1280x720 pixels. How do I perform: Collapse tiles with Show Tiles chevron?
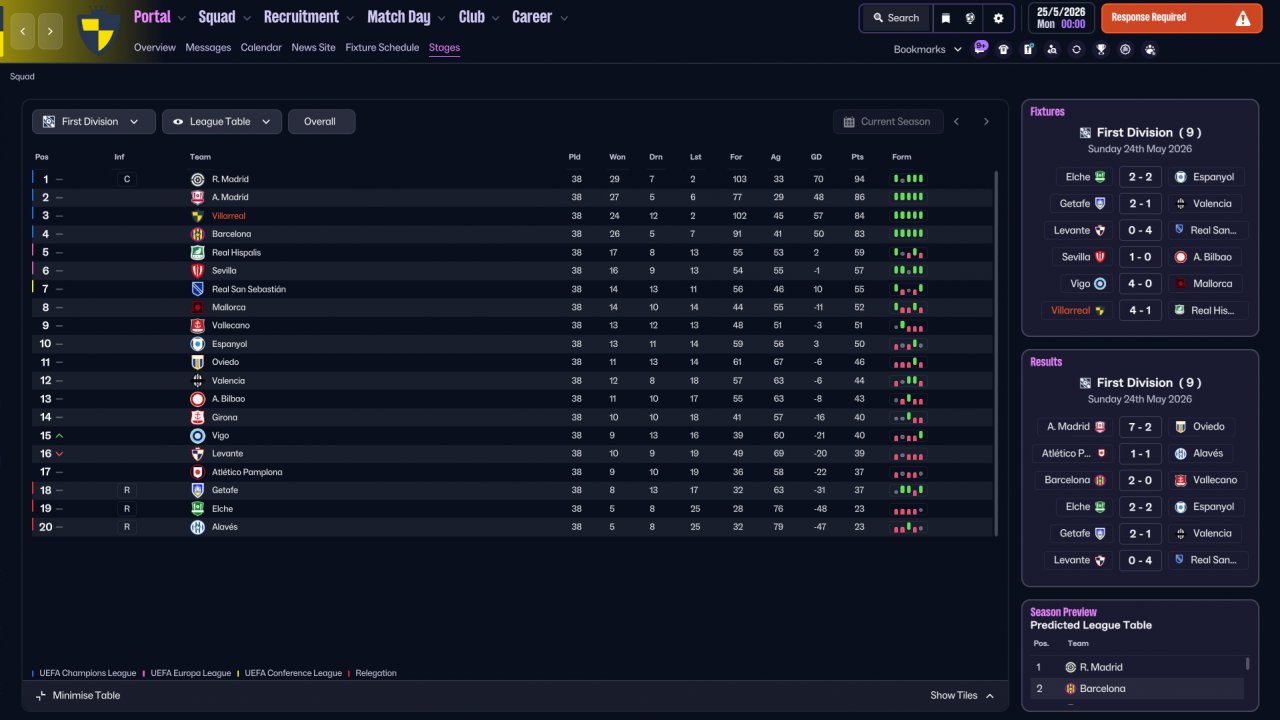(990, 696)
